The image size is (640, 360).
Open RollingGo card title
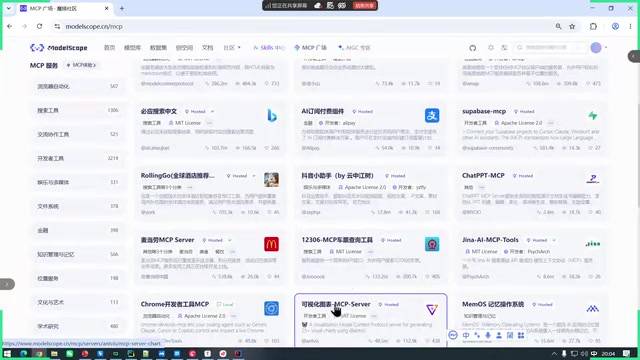tap(178, 176)
